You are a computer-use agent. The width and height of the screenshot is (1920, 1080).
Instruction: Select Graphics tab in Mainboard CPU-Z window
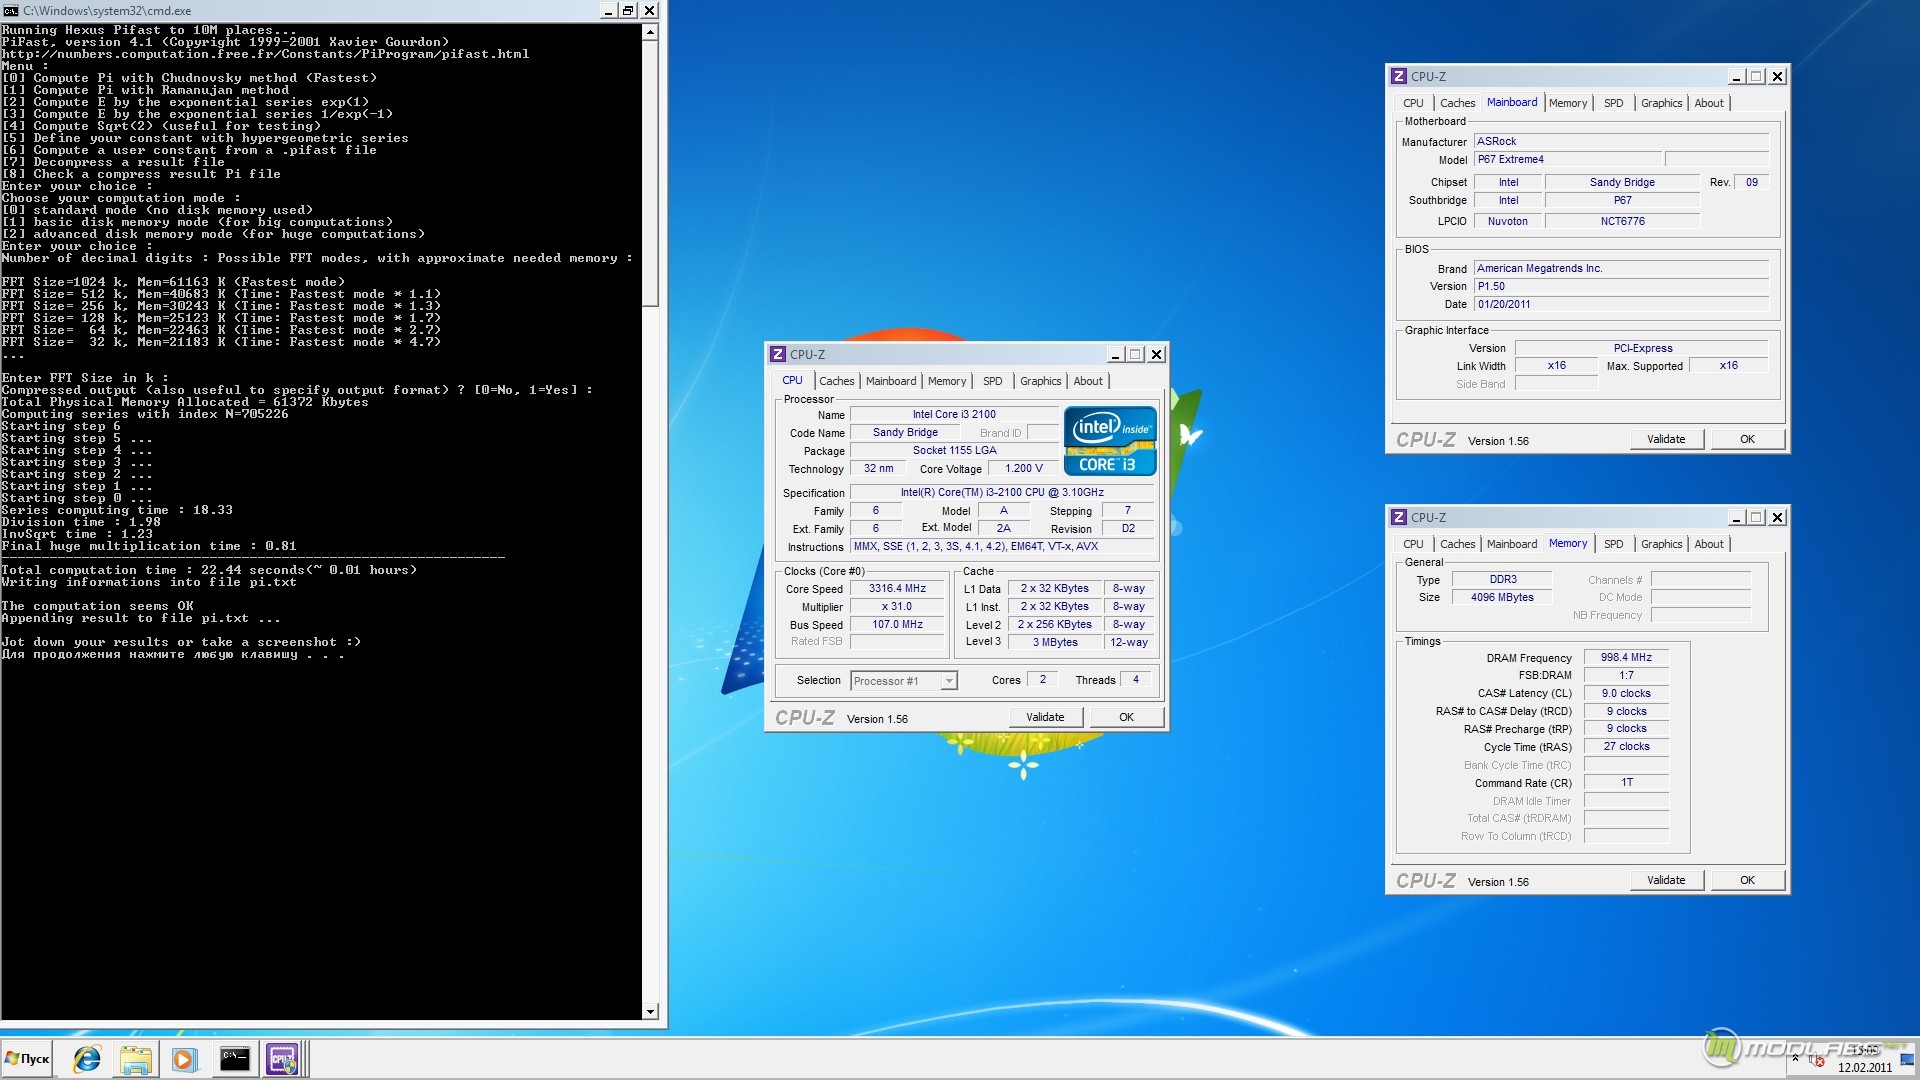[x=1661, y=103]
